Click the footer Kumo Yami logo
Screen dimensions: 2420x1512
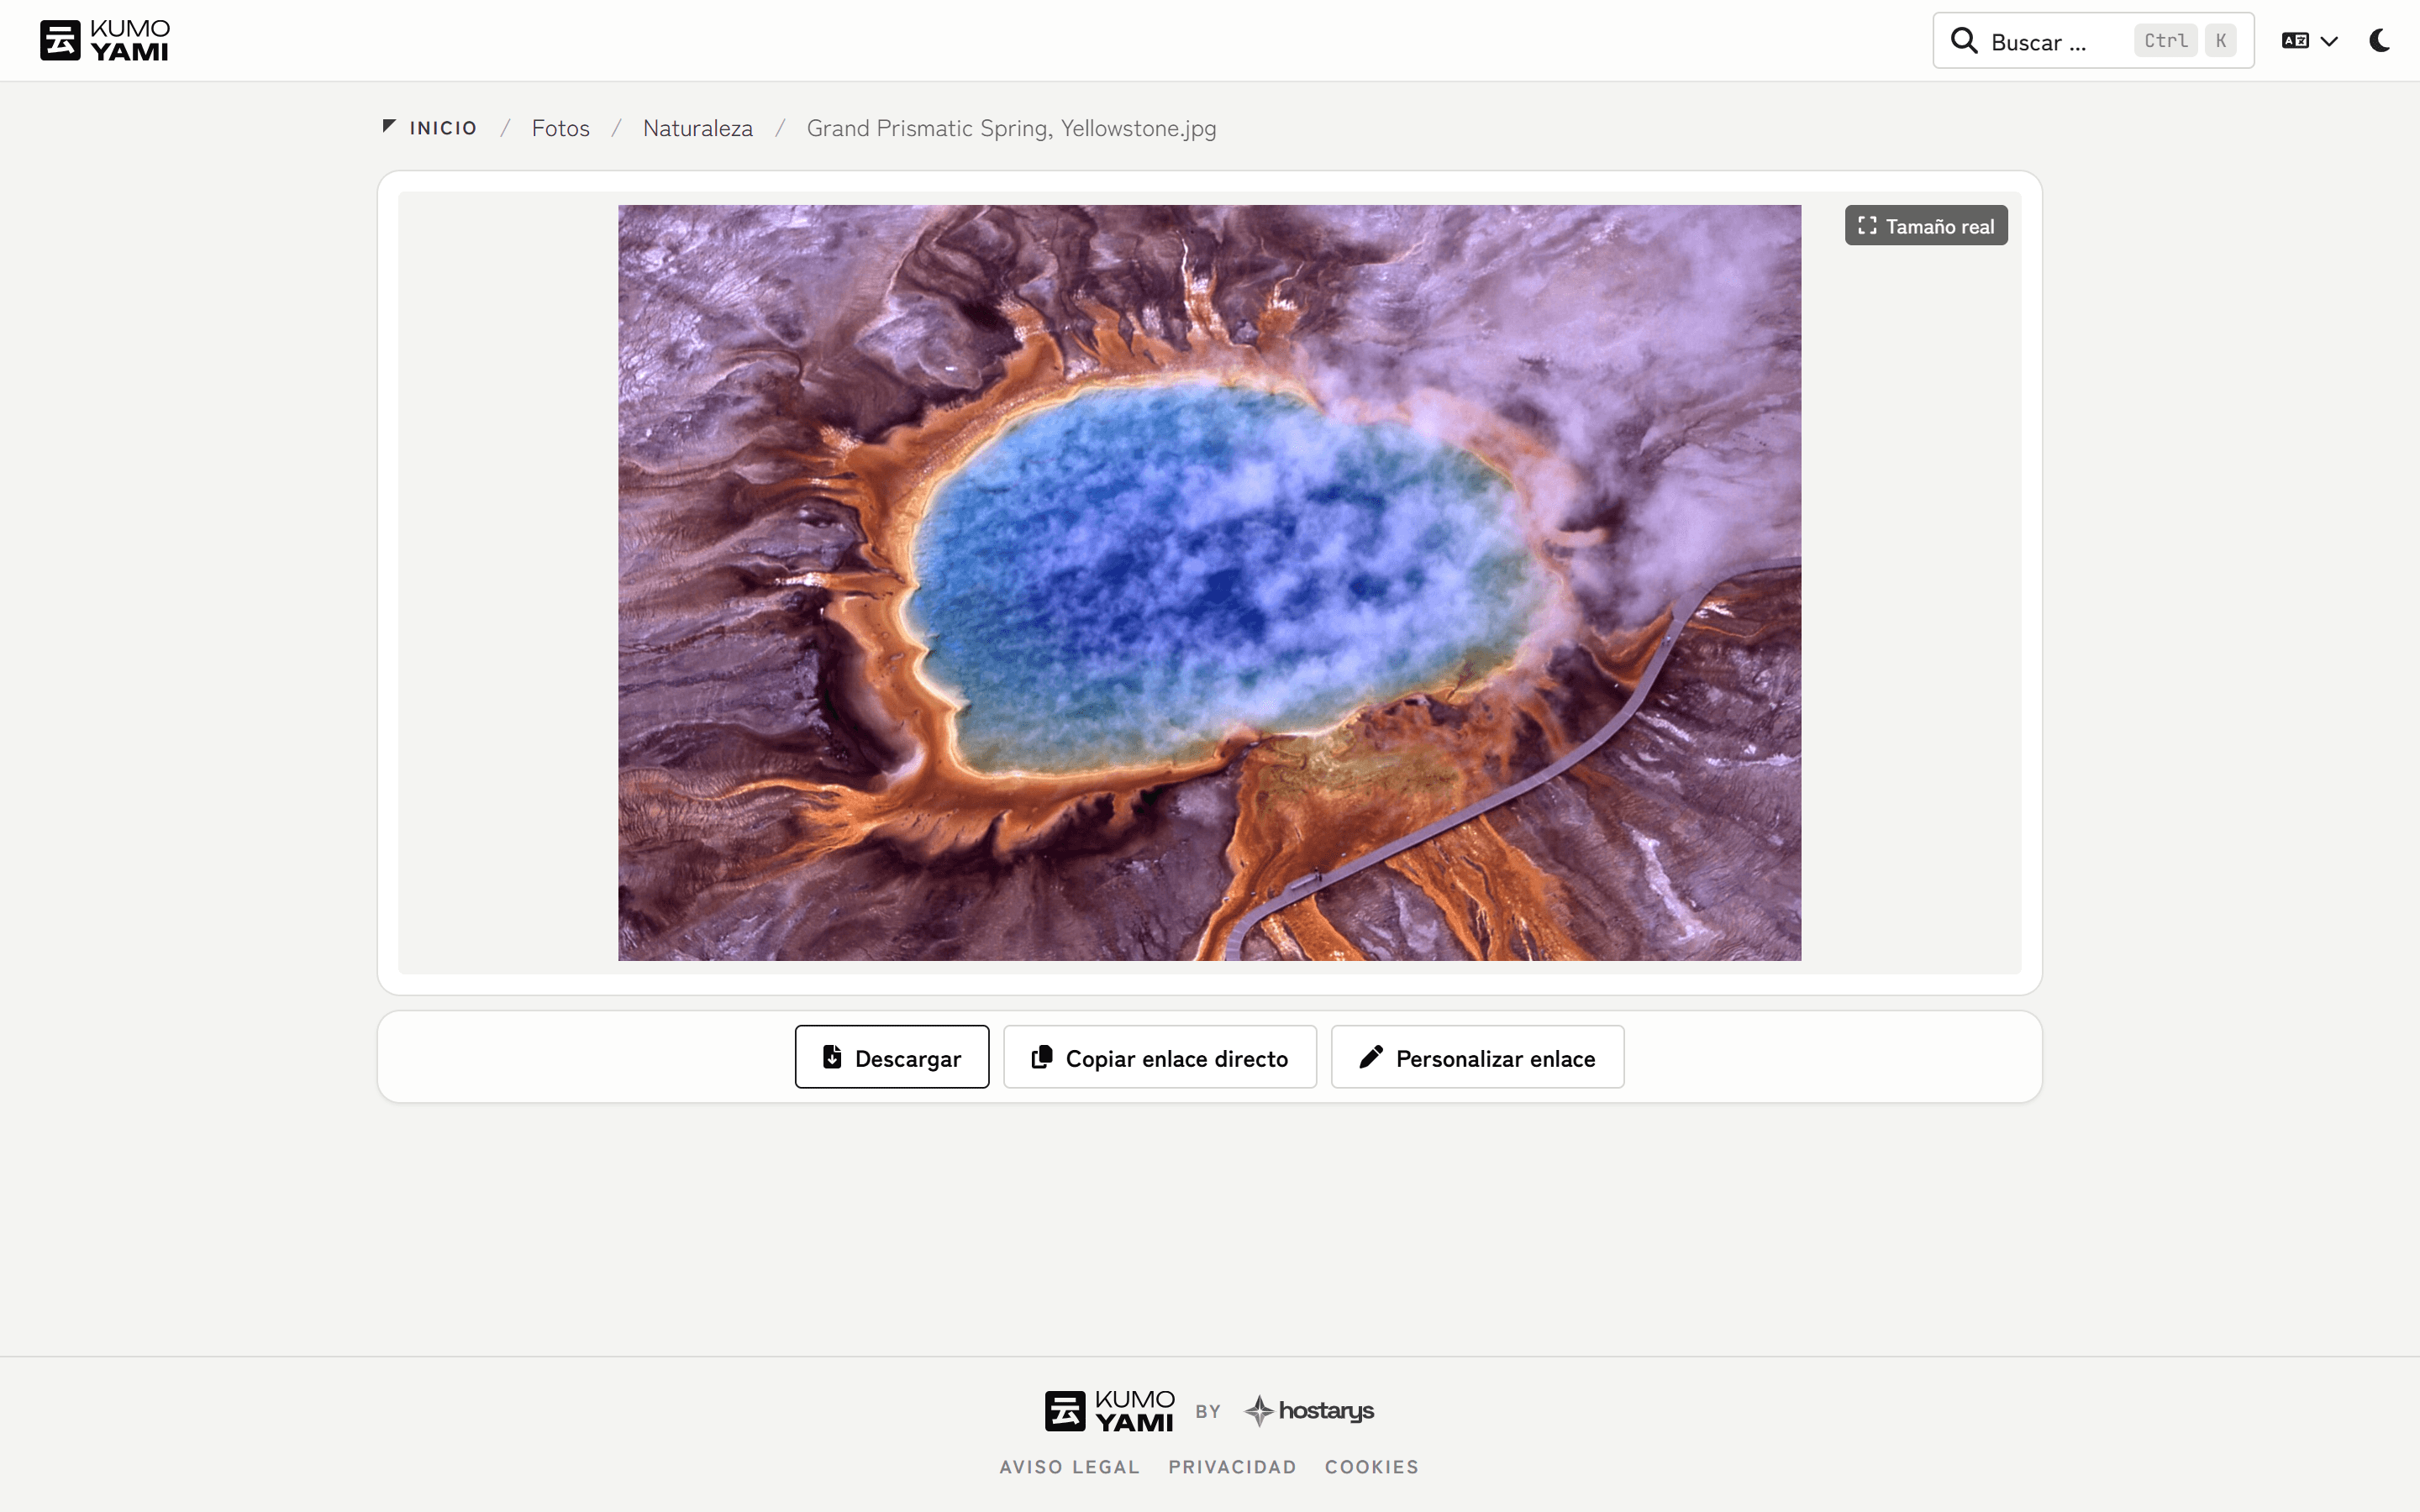click(x=1109, y=1411)
